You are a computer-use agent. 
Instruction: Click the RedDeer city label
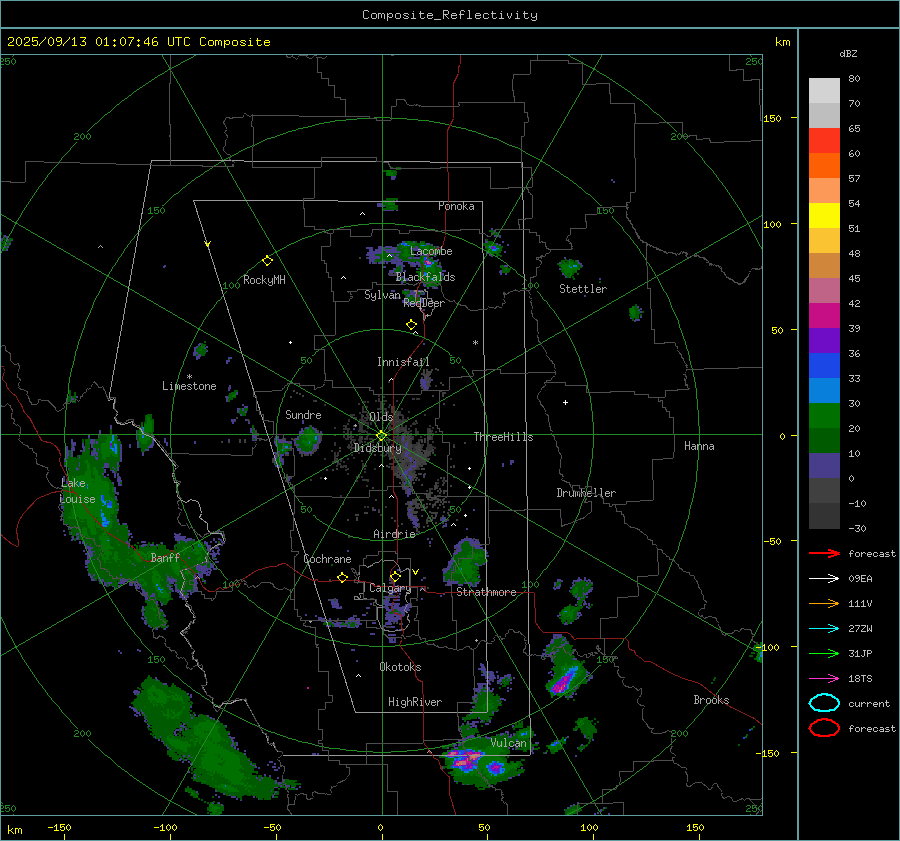[x=424, y=303]
